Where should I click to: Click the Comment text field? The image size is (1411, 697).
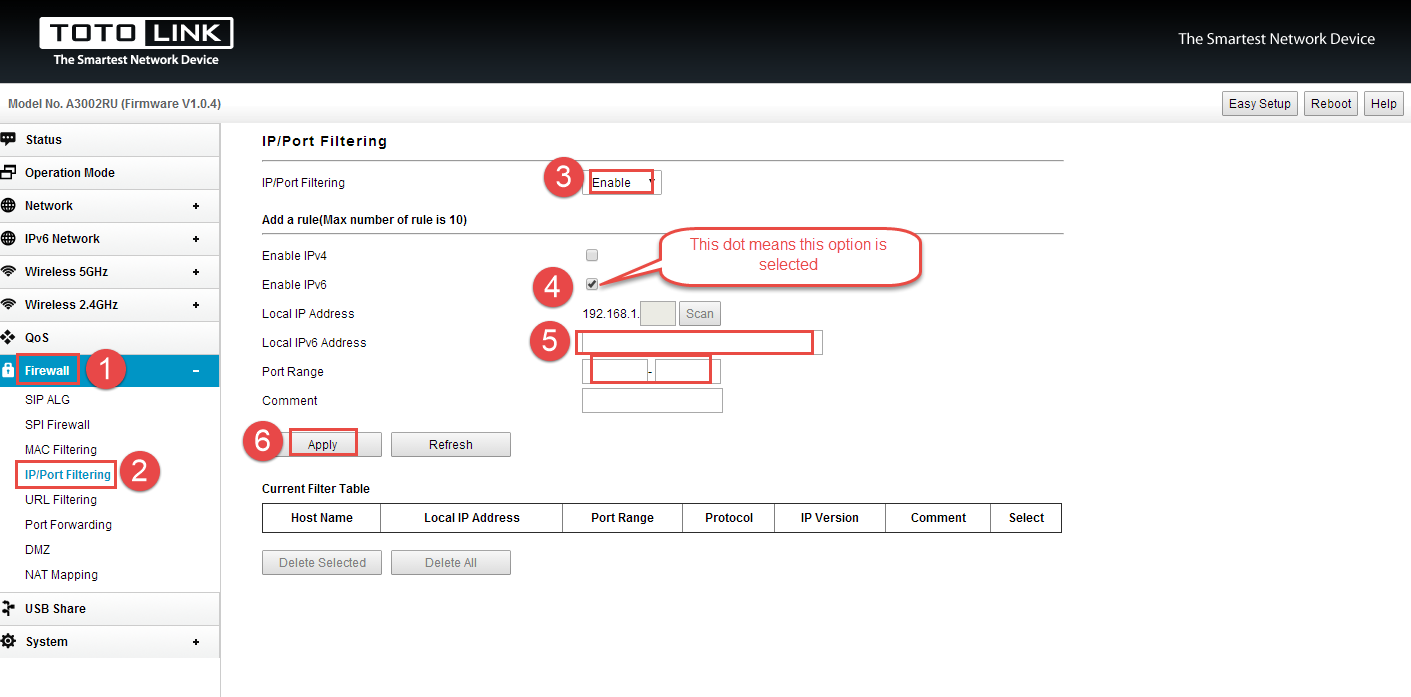click(x=652, y=401)
